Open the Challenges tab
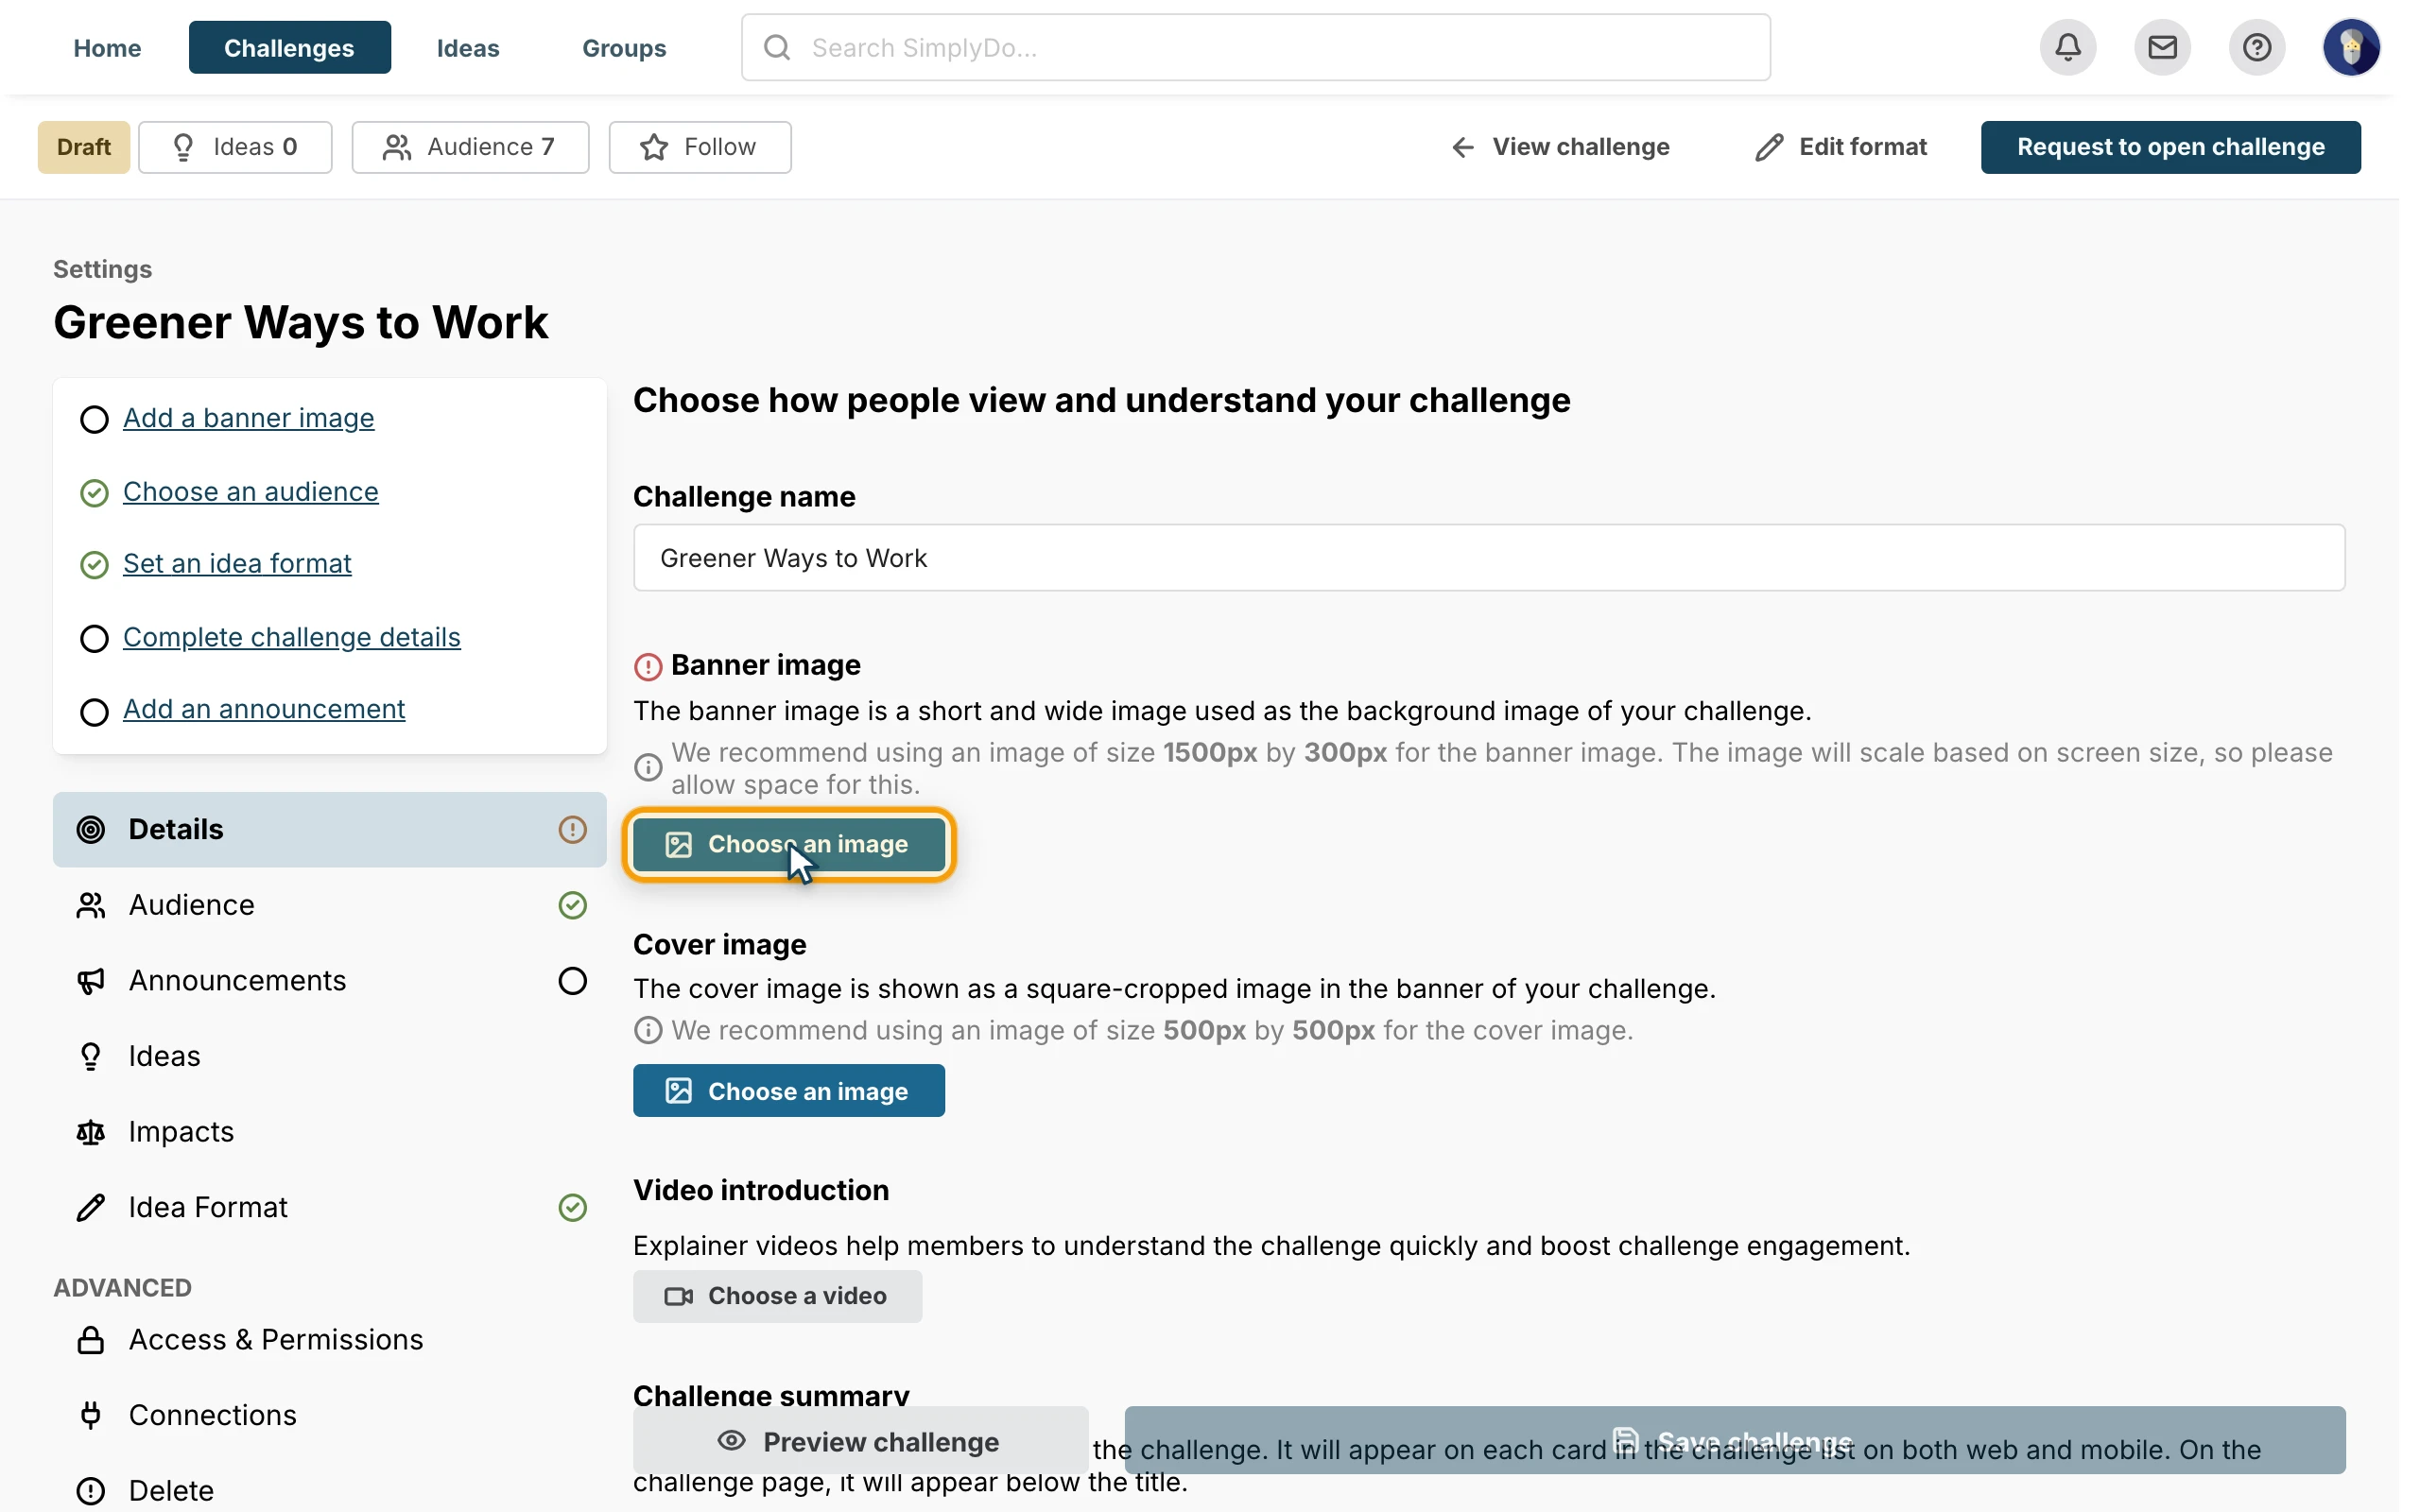 tap(289, 48)
